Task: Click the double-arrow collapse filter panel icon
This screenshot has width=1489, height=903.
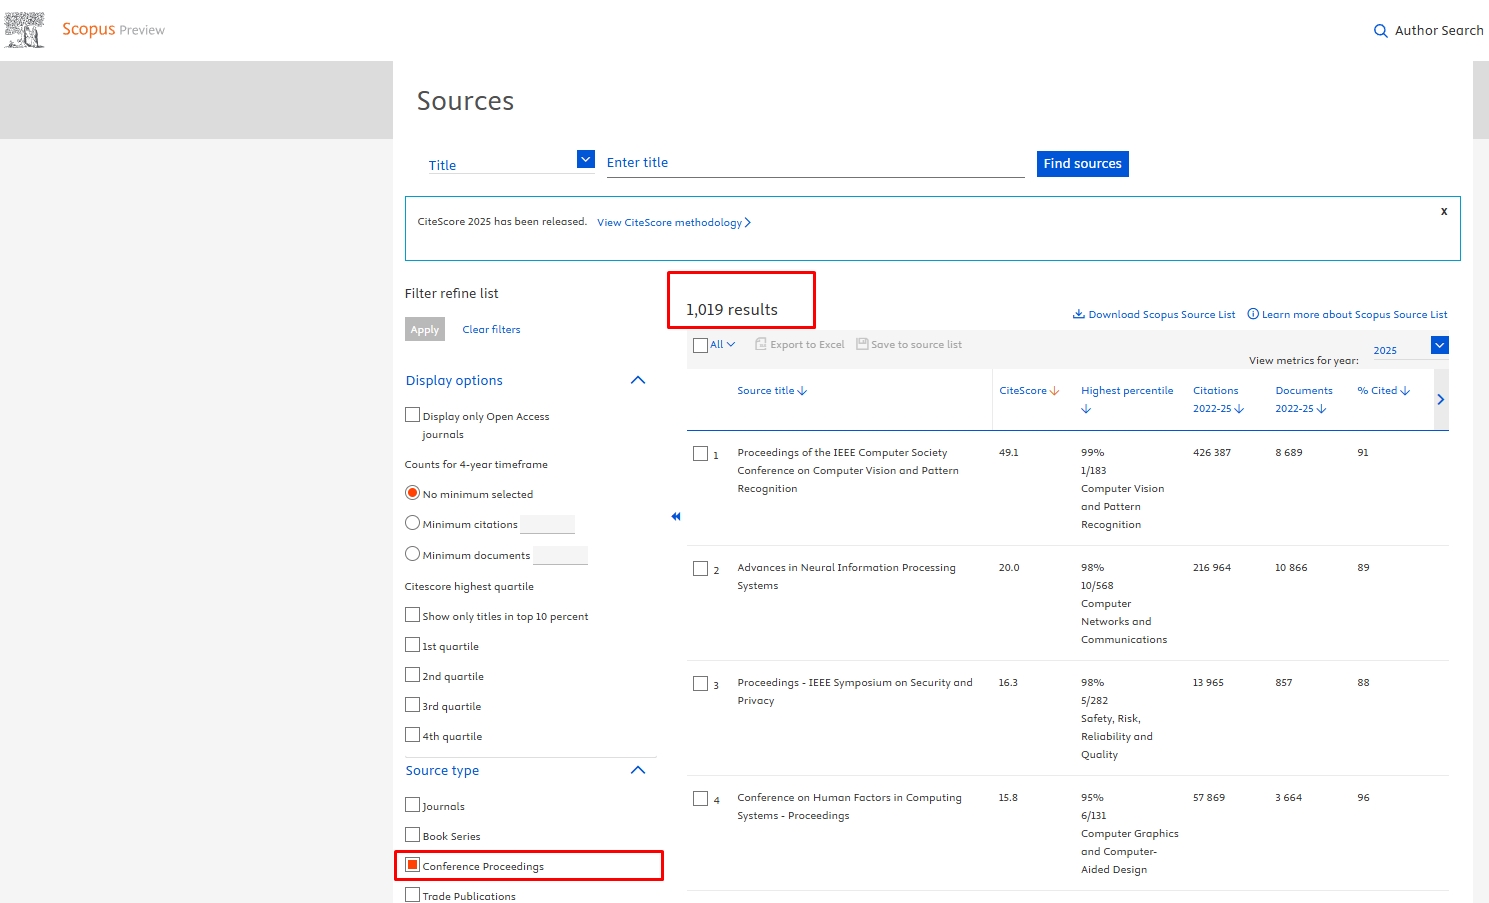Action: (676, 516)
